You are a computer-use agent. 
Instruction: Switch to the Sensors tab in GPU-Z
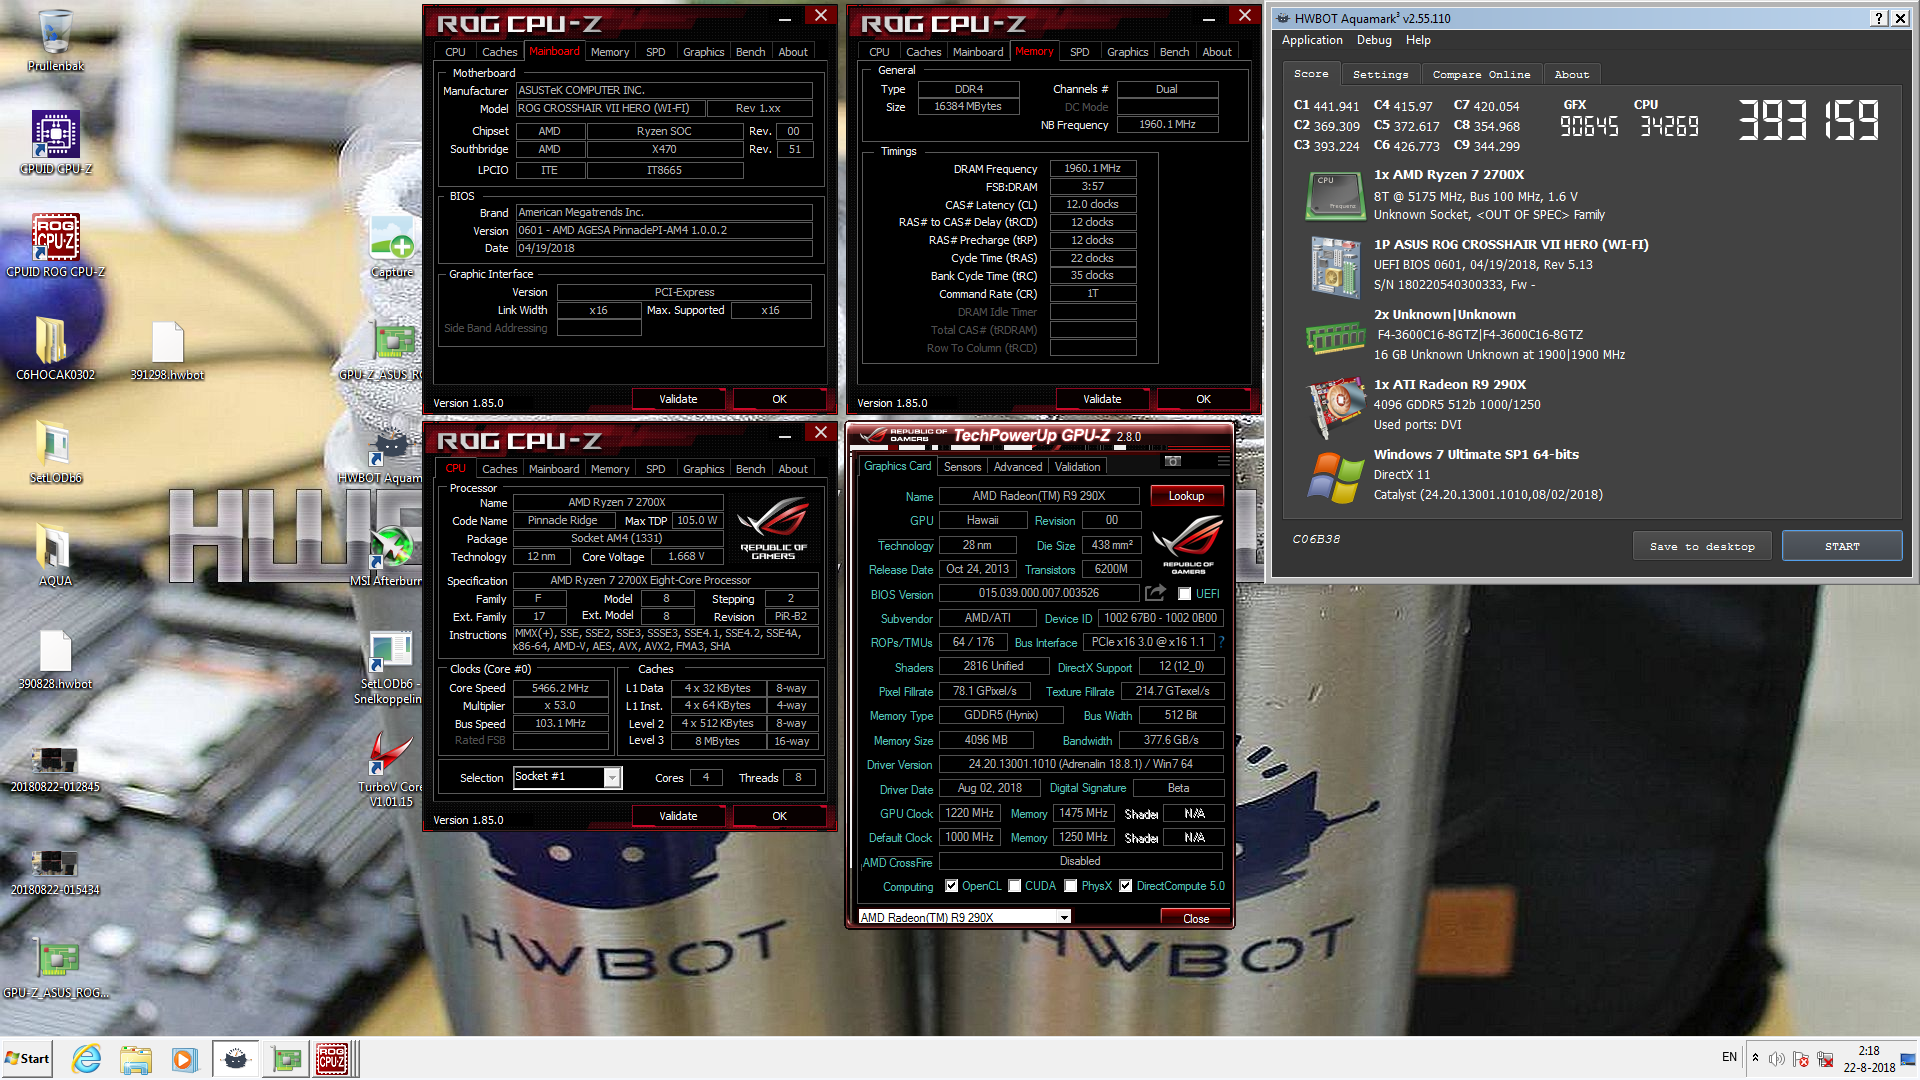tap(962, 467)
